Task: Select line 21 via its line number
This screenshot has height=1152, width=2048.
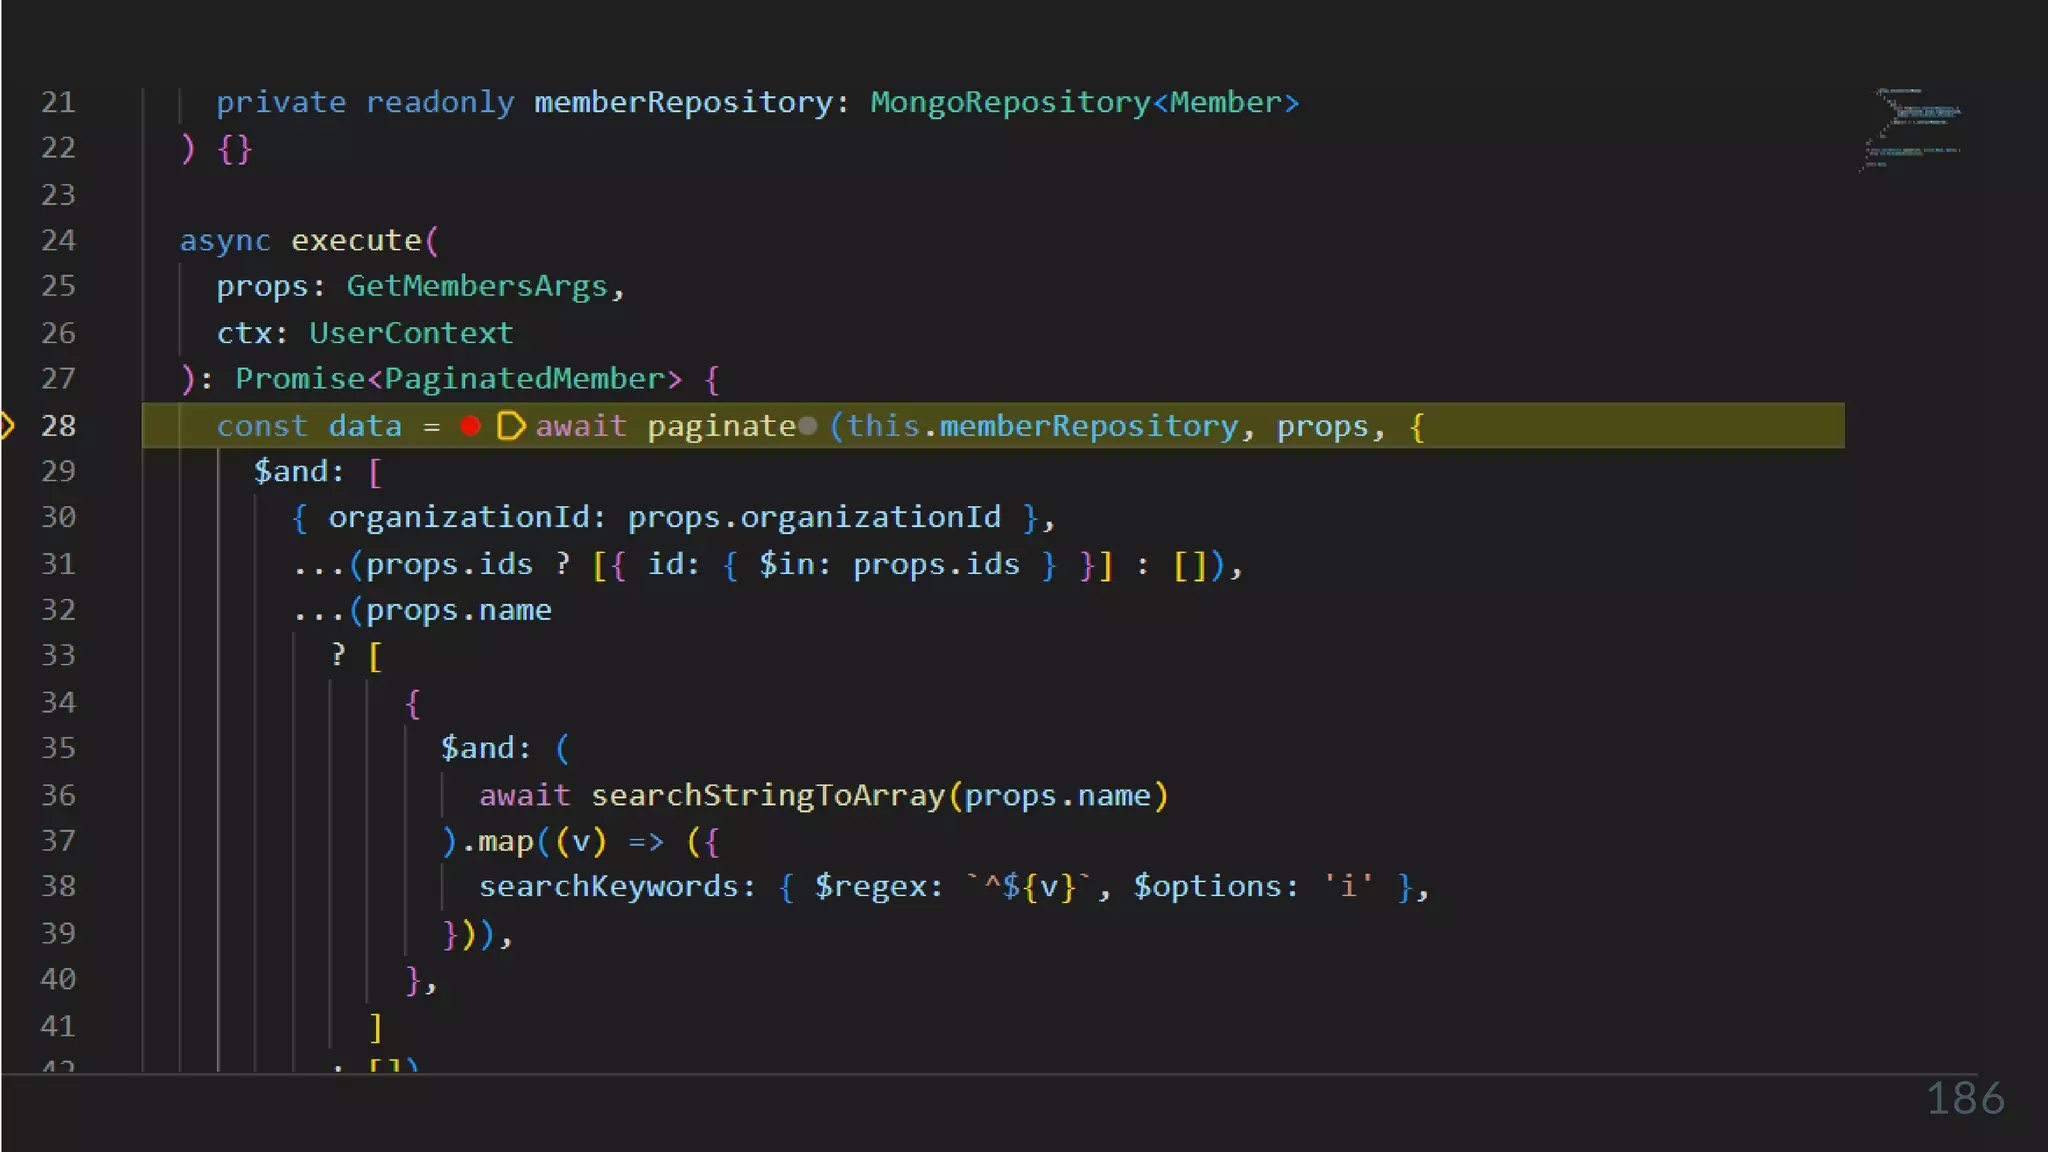Action: [x=58, y=102]
